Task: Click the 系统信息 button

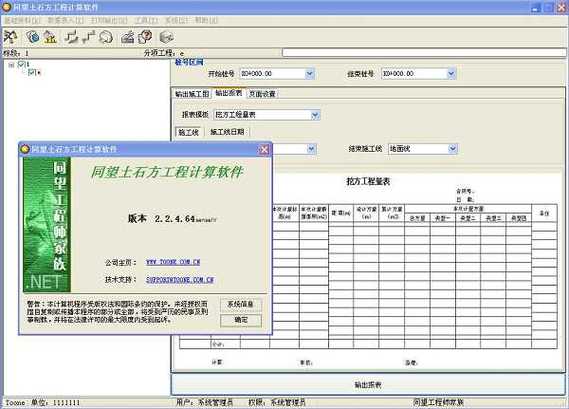Action: (x=241, y=304)
